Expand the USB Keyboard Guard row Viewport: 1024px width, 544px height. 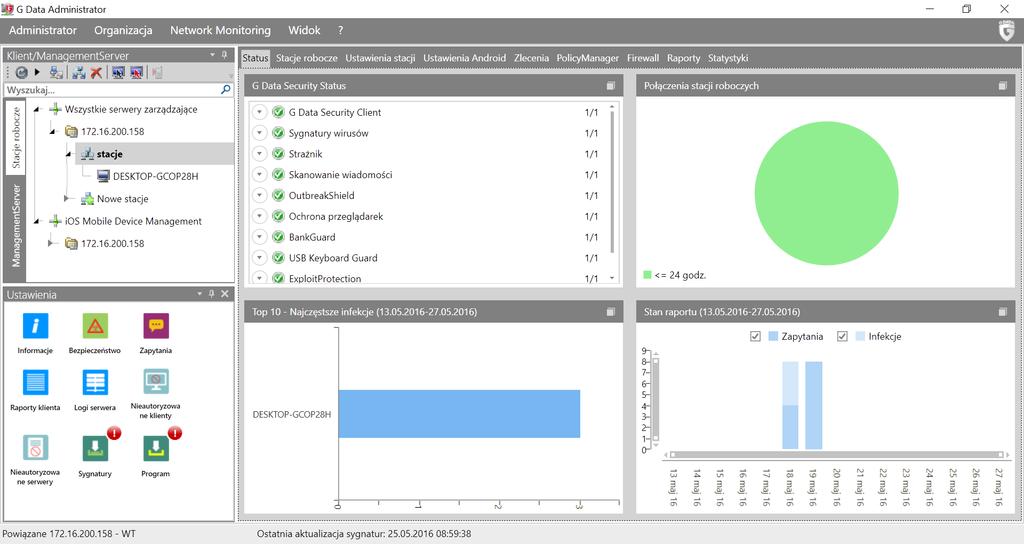pos(259,258)
